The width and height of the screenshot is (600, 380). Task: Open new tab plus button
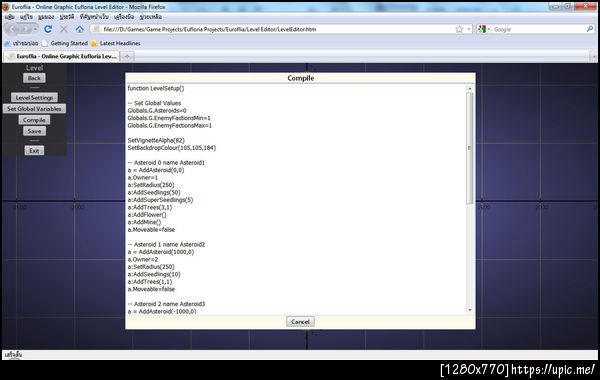tap(127, 56)
